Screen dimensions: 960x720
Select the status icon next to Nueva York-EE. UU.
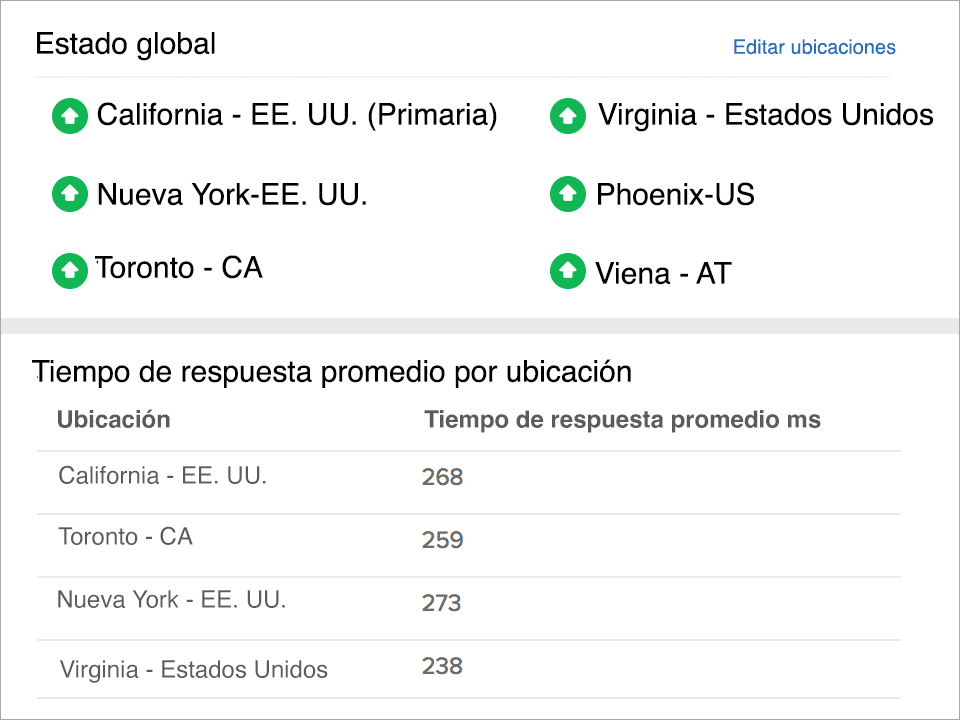coord(69,194)
